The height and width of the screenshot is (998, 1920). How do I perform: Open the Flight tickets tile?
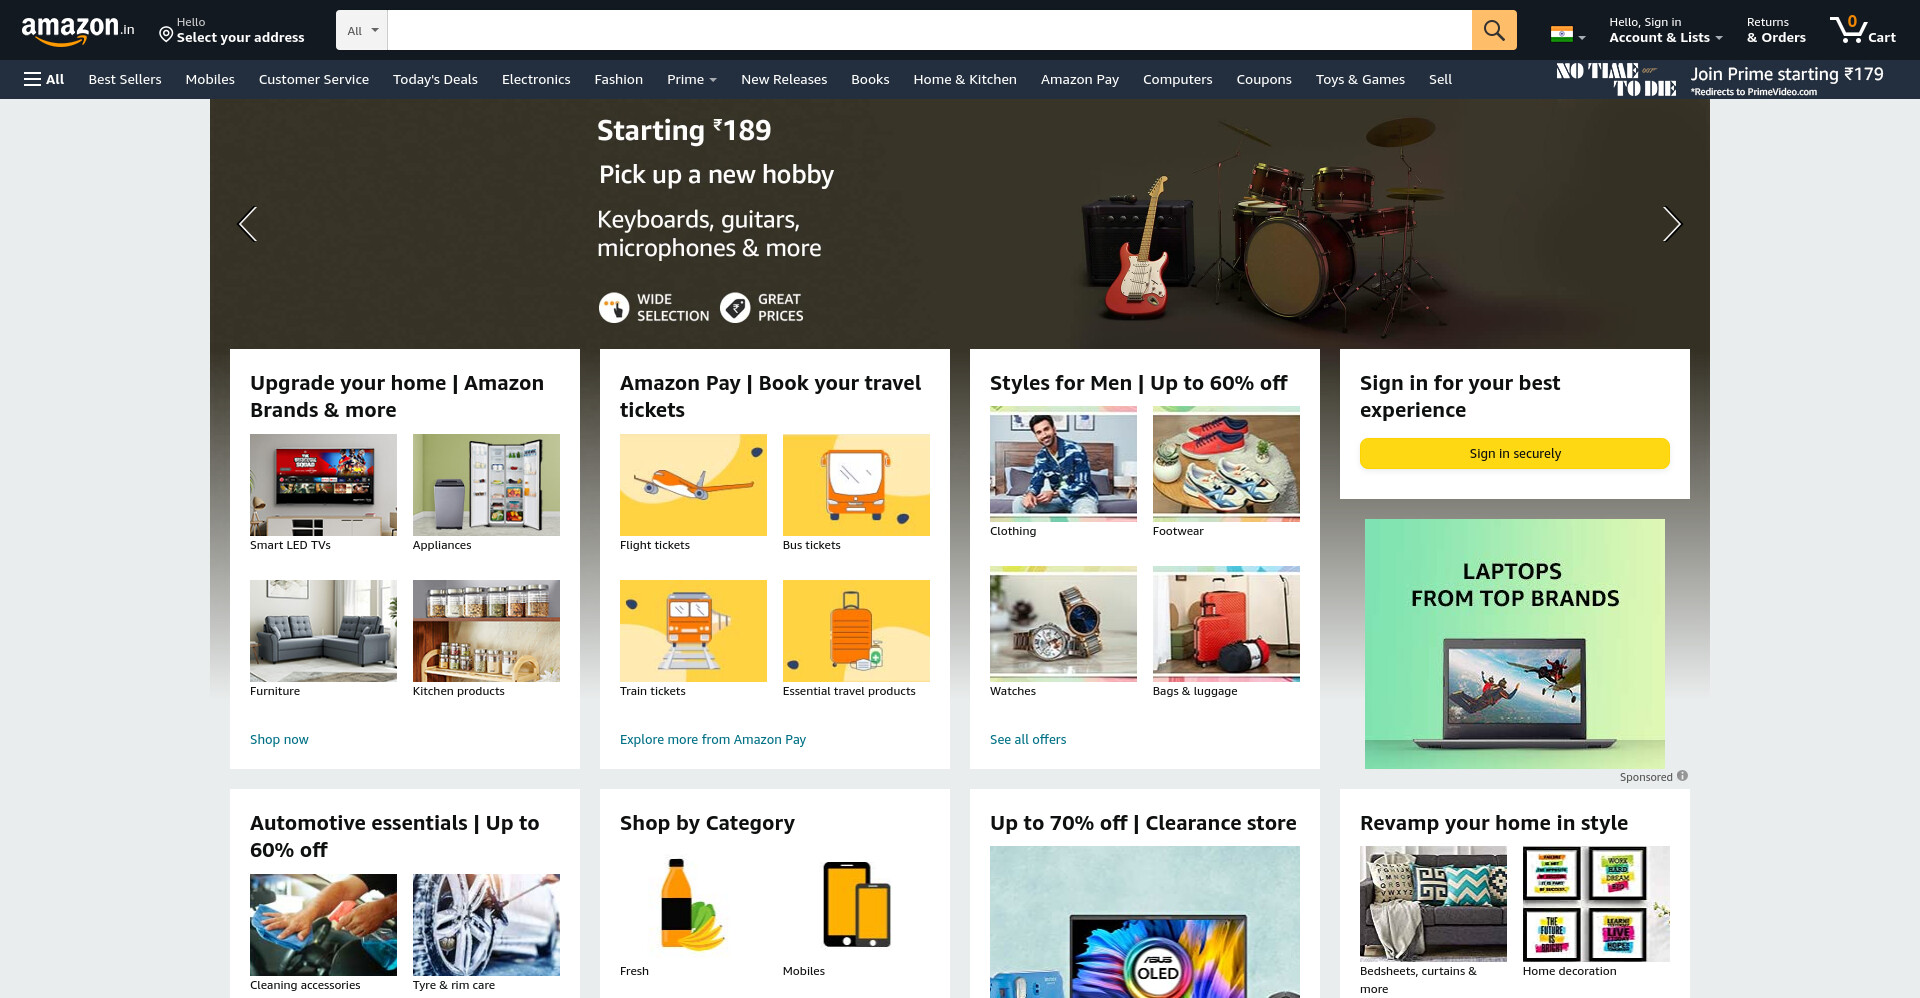pyautogui.click(x=693, y=485)
